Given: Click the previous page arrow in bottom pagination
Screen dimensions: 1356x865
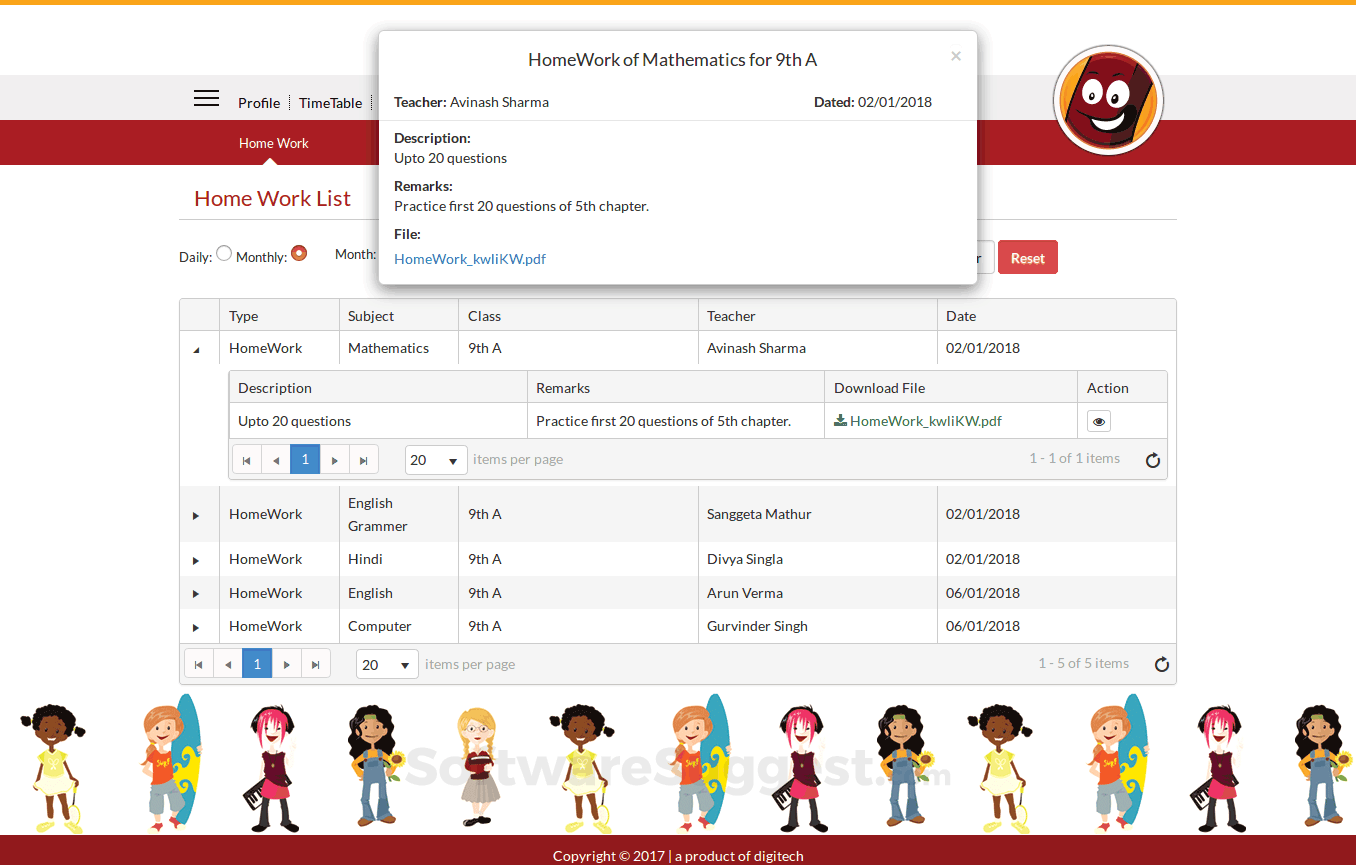Looking at the screenshot, I should [227, 663].
